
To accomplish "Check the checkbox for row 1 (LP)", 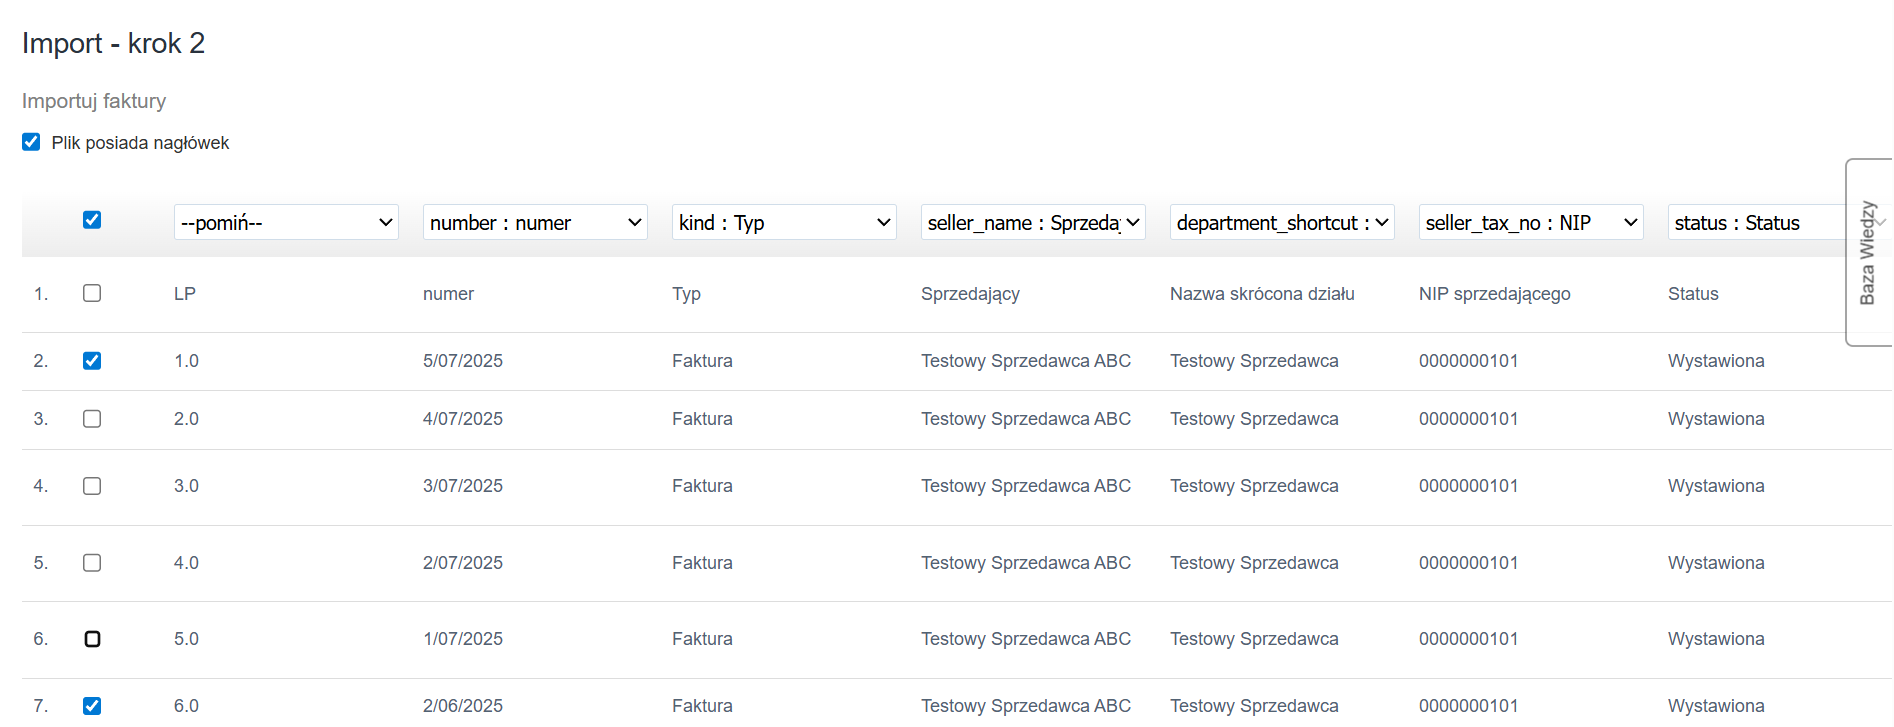I will point(92,293).
